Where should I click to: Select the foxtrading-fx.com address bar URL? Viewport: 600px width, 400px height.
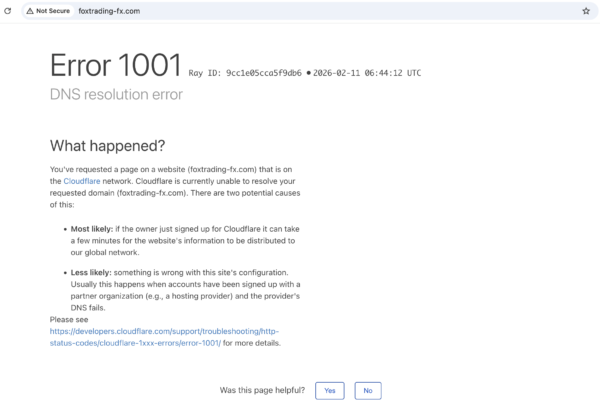(x=109, y=11)
